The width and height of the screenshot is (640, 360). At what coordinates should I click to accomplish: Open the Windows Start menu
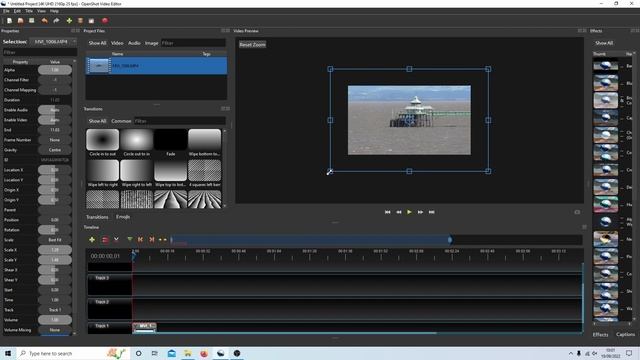(x=8, y=353)
